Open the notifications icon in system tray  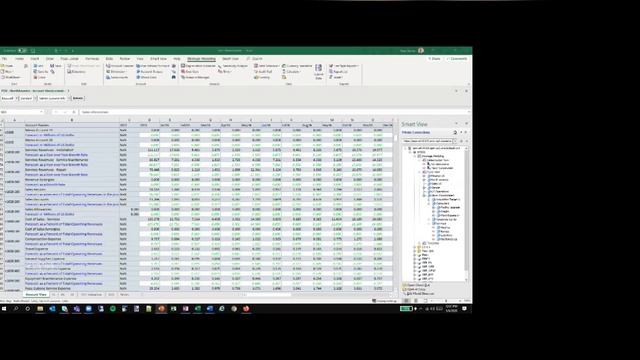click(x=464, y=309)
